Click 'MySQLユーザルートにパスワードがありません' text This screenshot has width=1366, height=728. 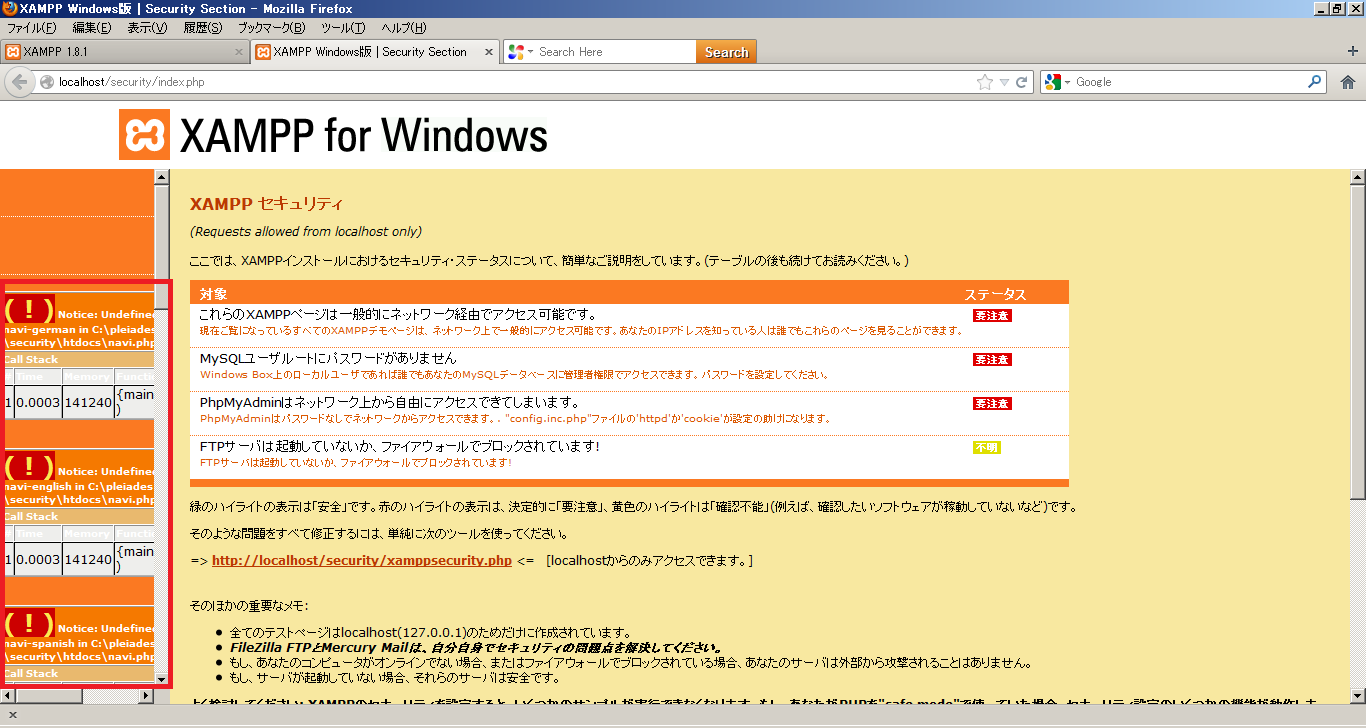click(x=328, y=358)
